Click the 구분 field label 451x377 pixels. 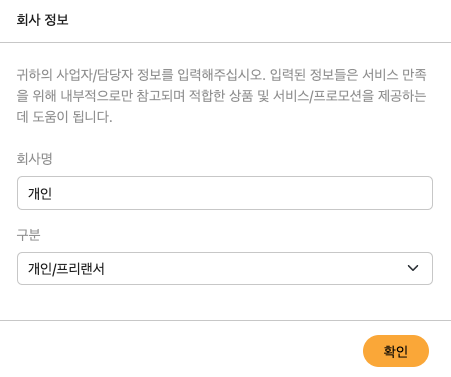[28, 235]
